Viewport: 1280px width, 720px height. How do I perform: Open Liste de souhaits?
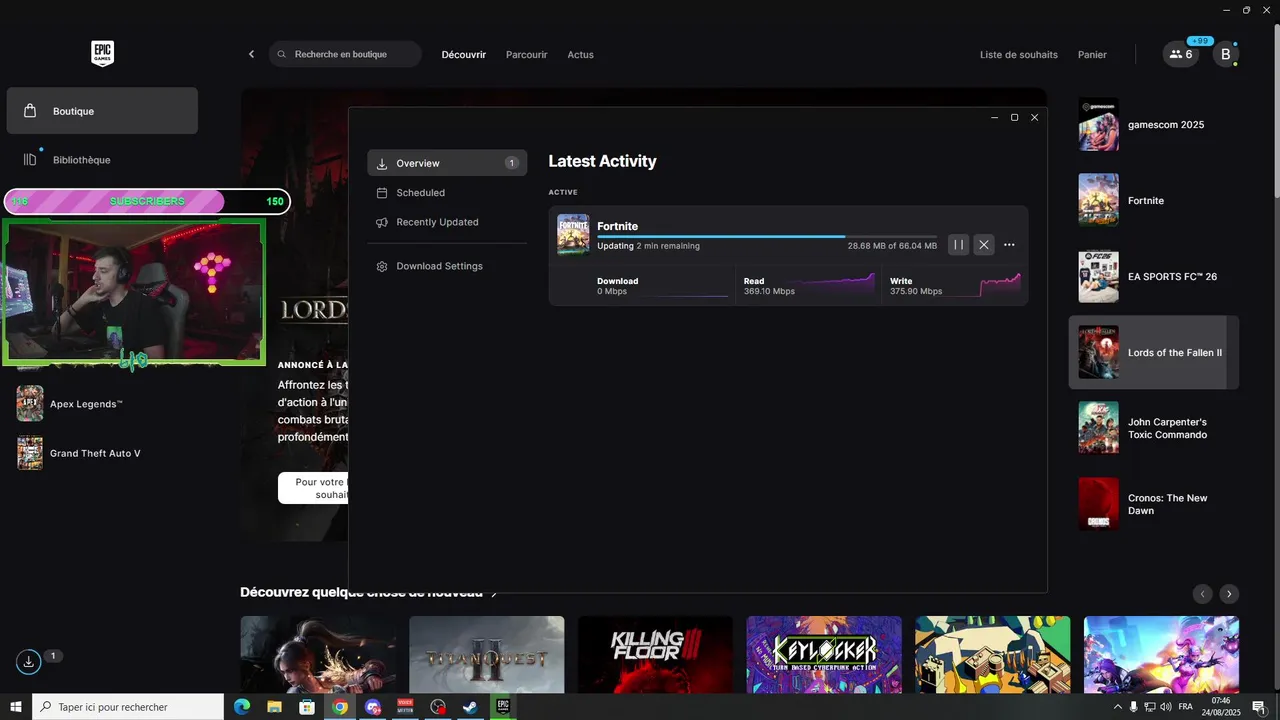coord(1018,55)
